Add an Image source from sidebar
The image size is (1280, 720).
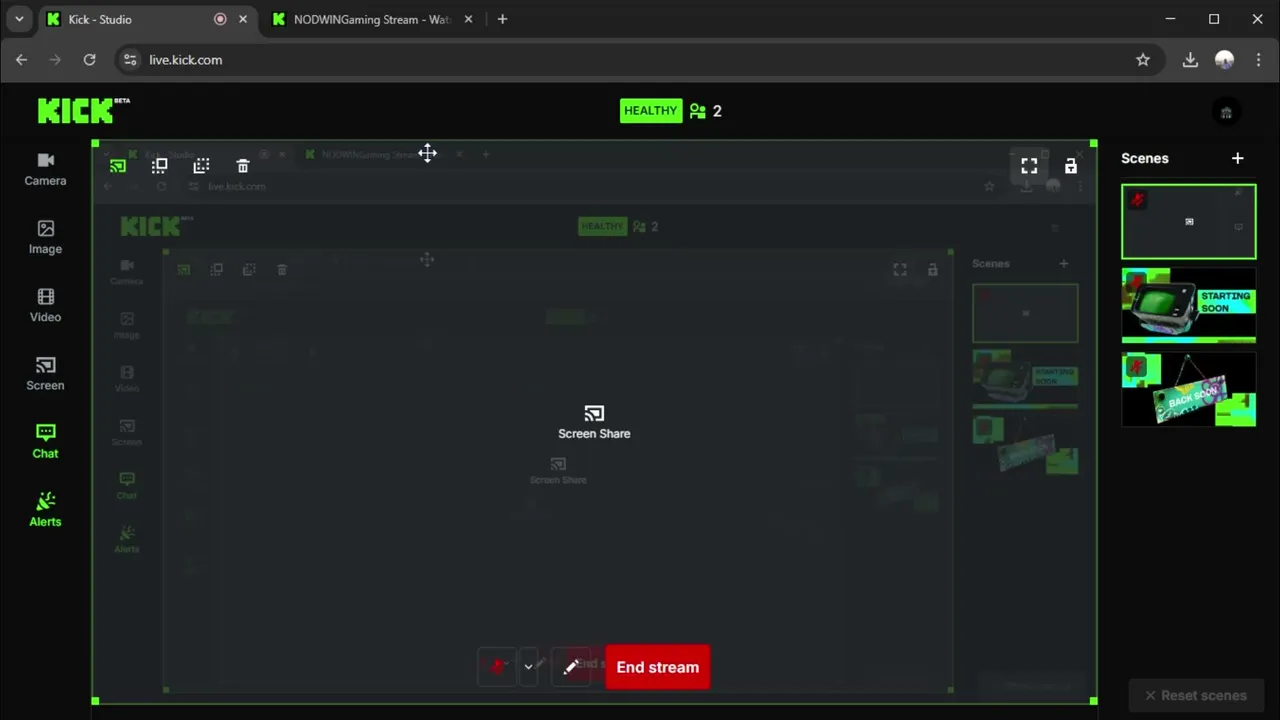tap(45, 237)
